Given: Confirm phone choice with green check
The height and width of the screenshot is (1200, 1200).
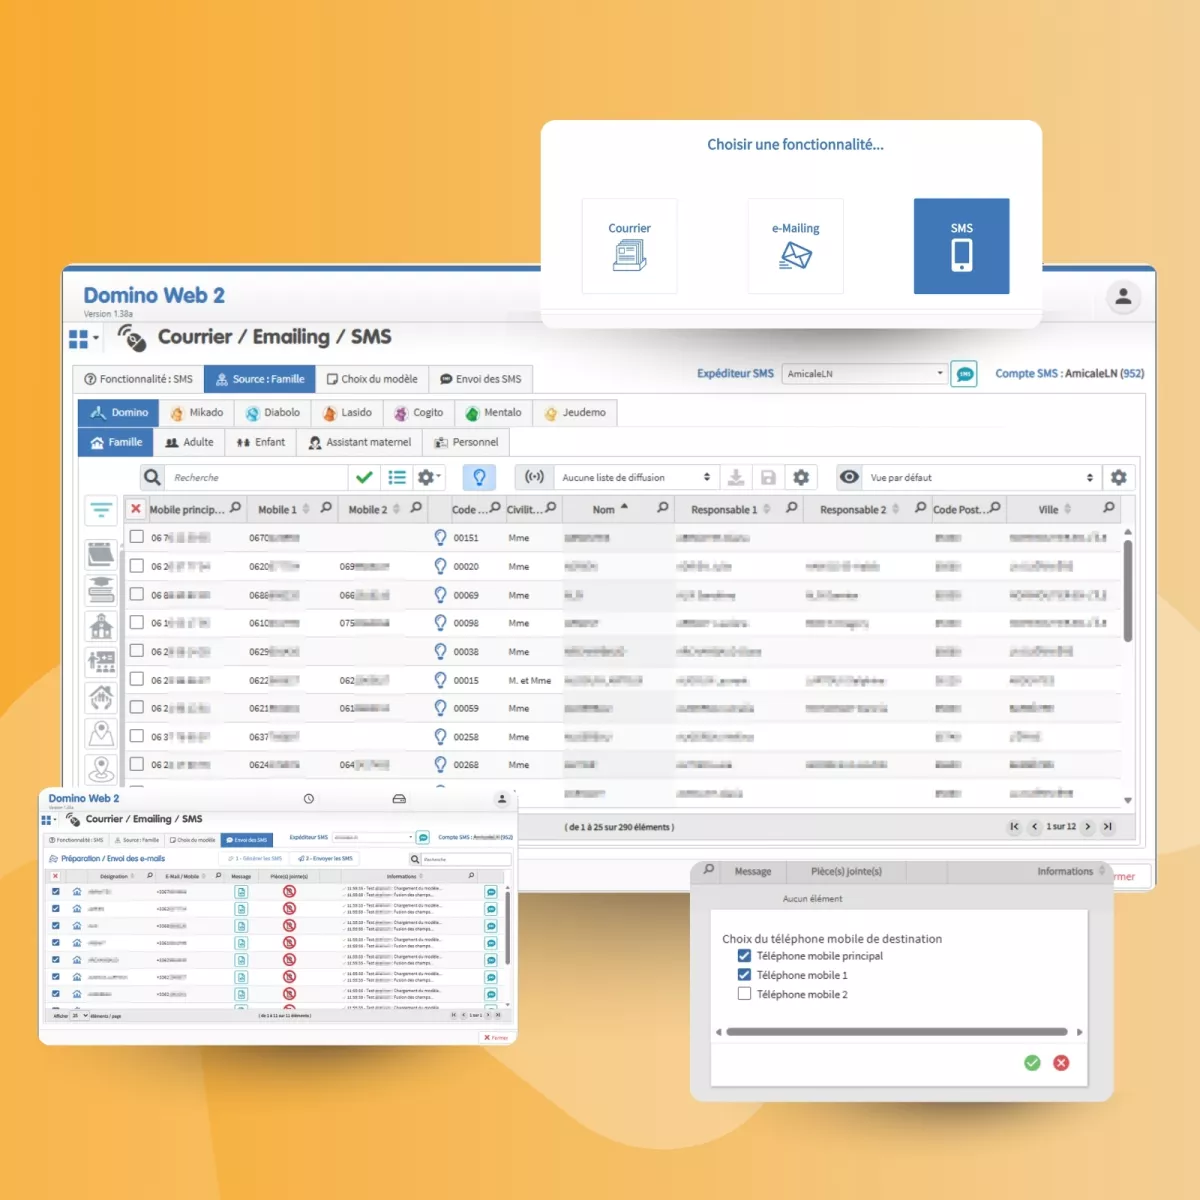Looking at the screenshot, I should pyautogui.click(x=1032, y=1063).
